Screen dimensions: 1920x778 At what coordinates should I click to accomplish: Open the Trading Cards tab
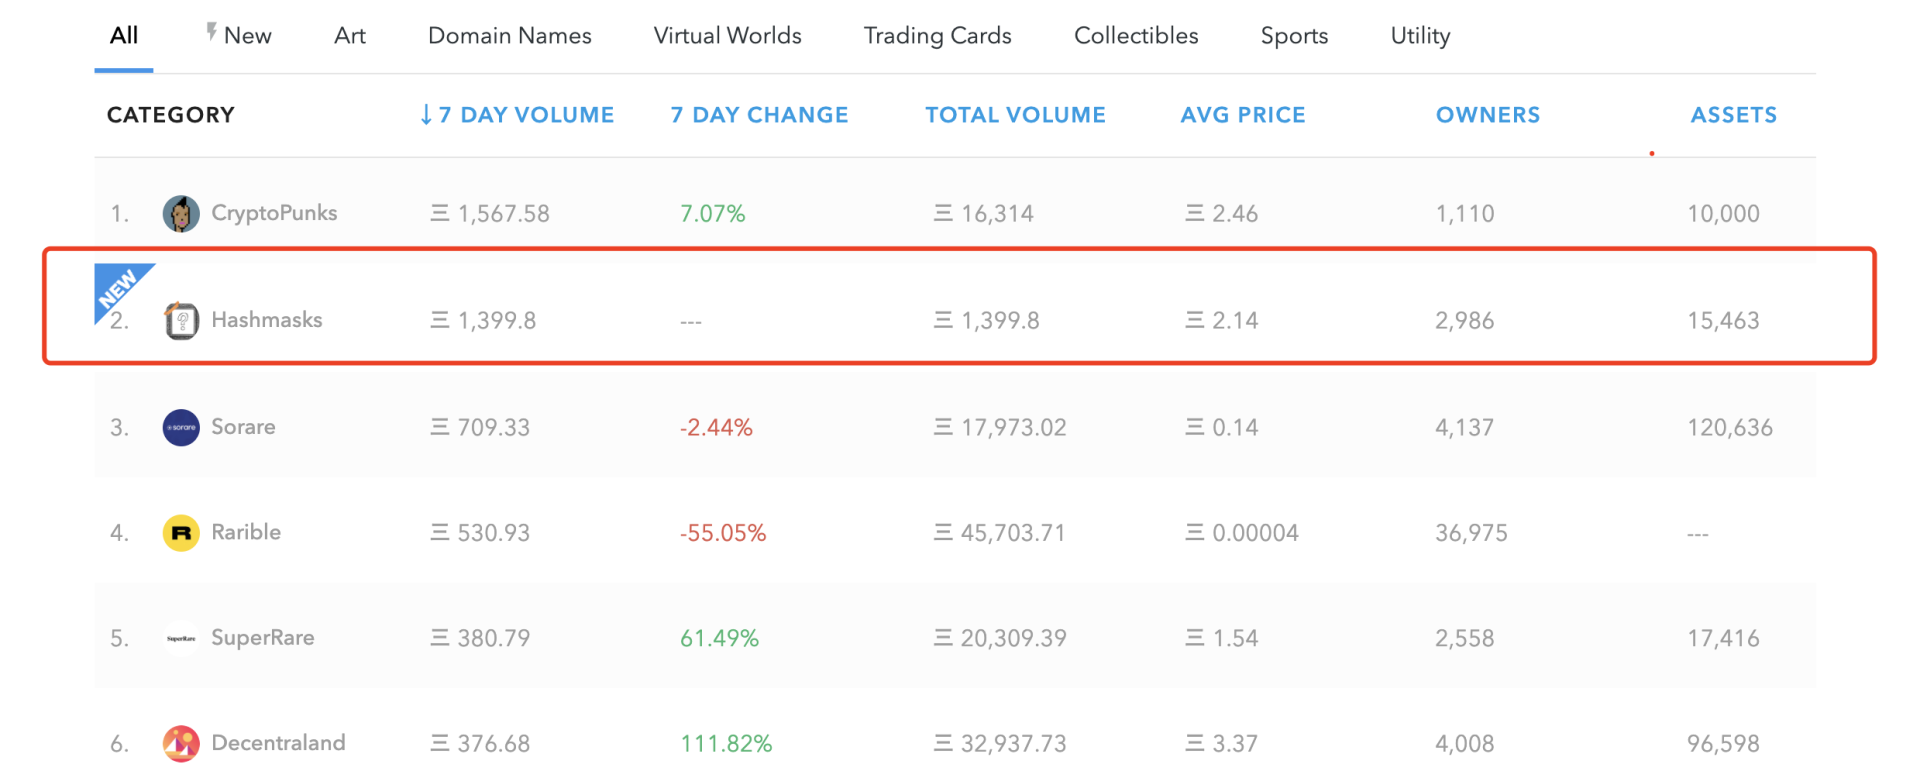(x=938, y=36)
